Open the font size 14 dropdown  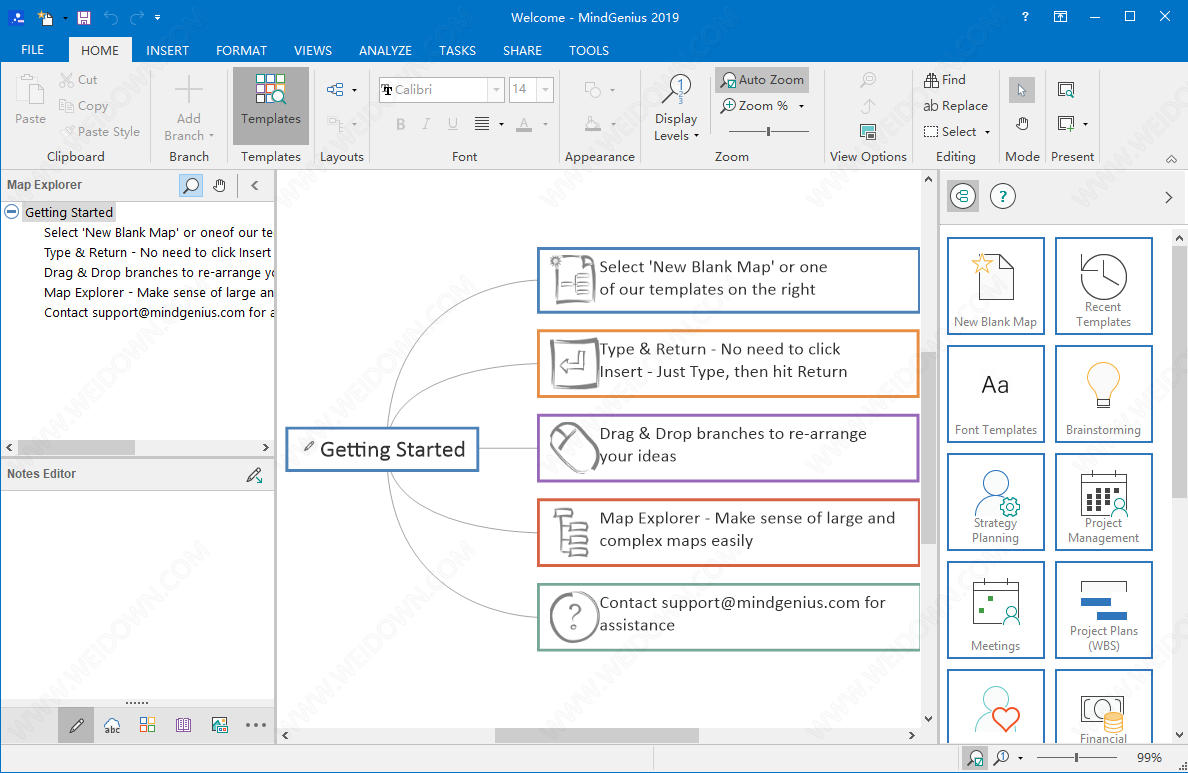545,89
